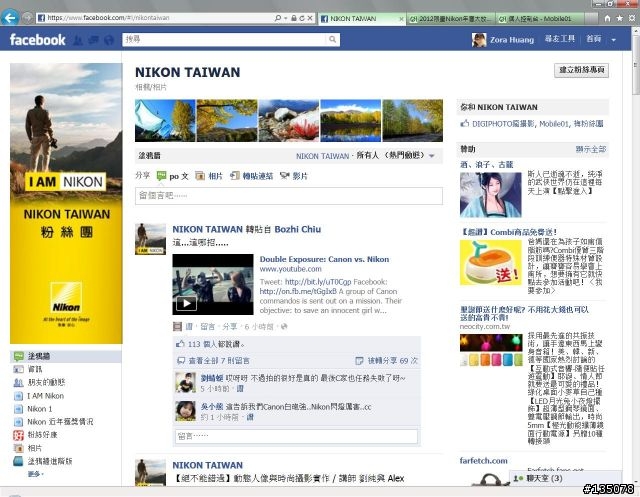Open Facebook friend requests icon

click(x=78, y=40)
